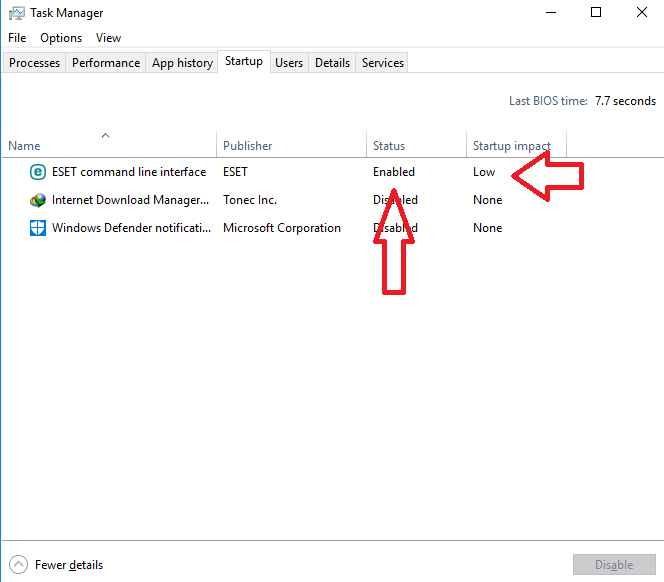The image size is (664, 582).
Task: Switch to the Users tab
Action: pyautogui.click(x=289, y=63)
